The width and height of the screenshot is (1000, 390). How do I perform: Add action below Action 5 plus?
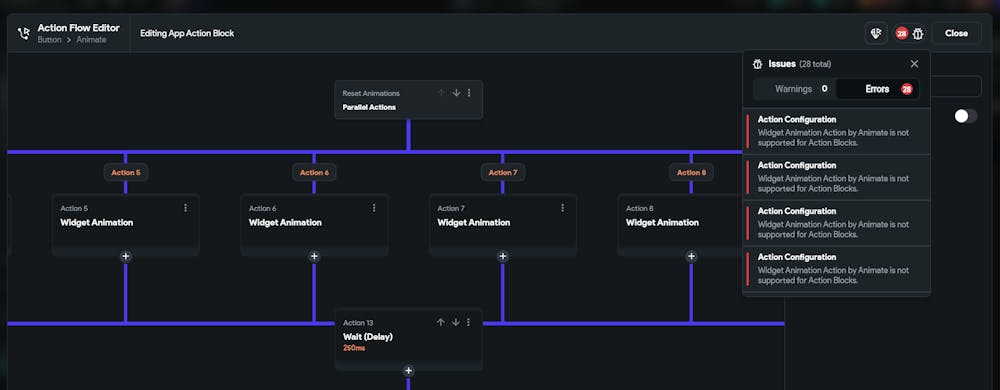coord(126,256)
